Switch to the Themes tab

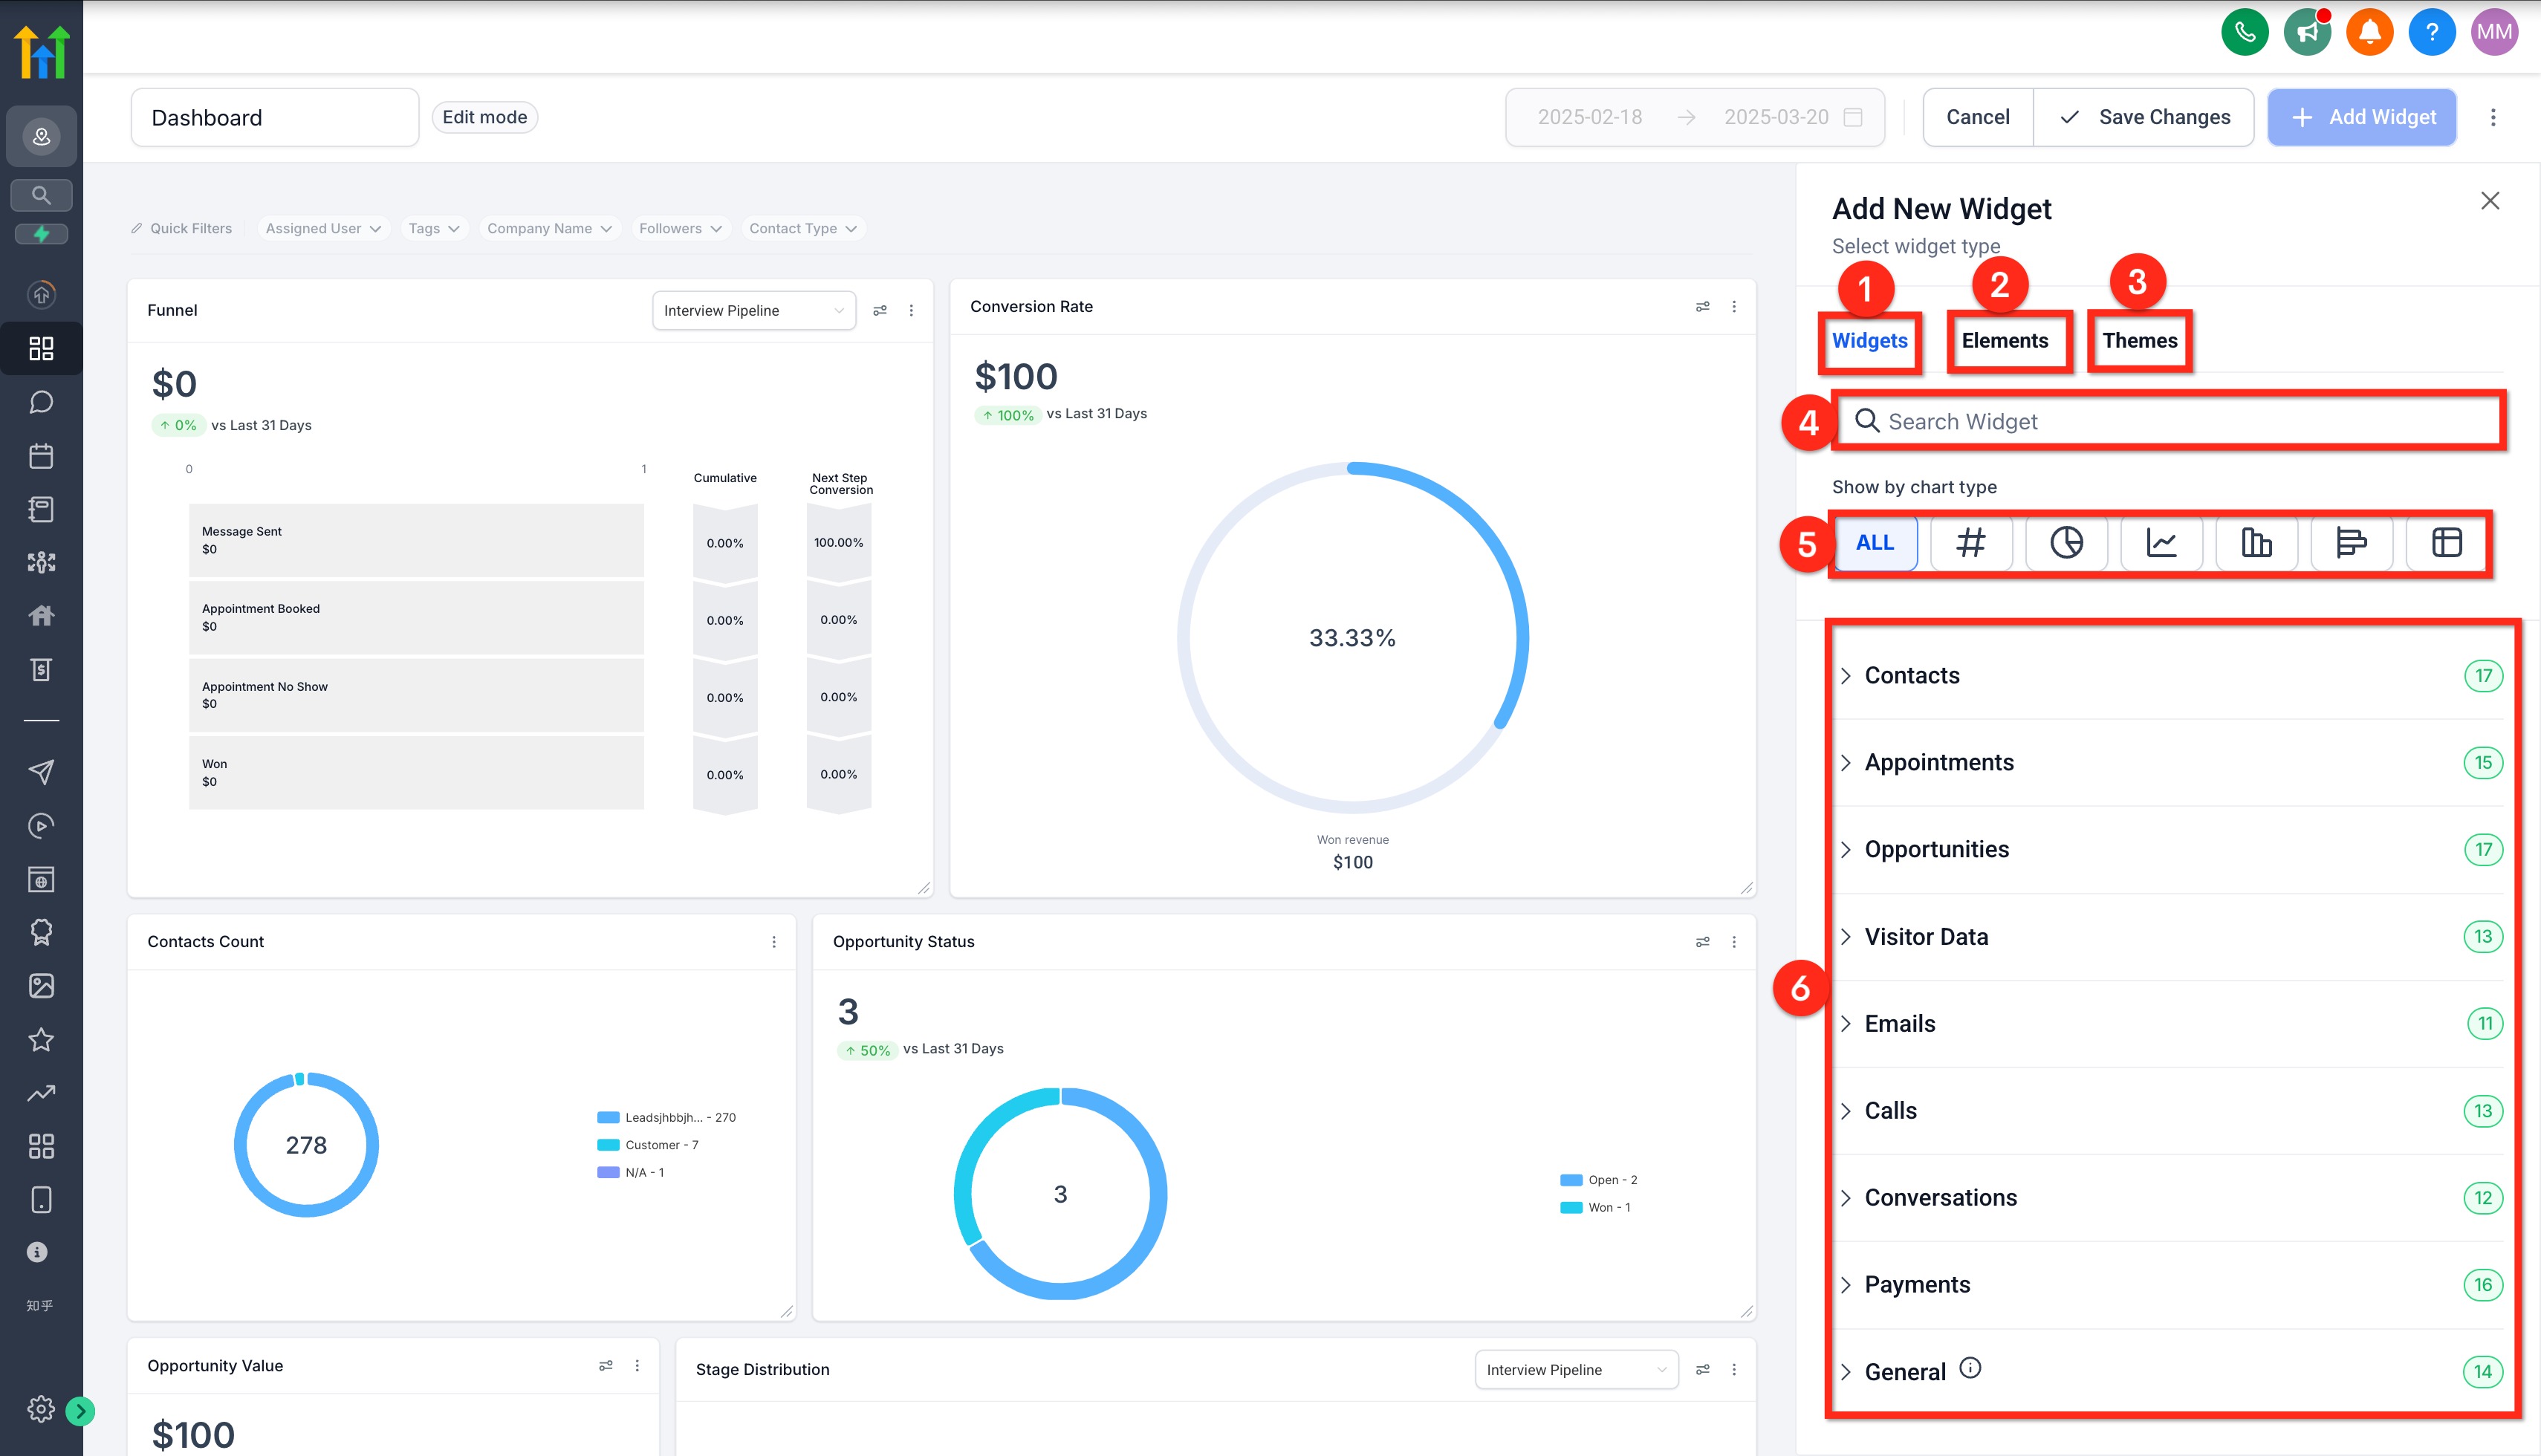point(2139,341)
